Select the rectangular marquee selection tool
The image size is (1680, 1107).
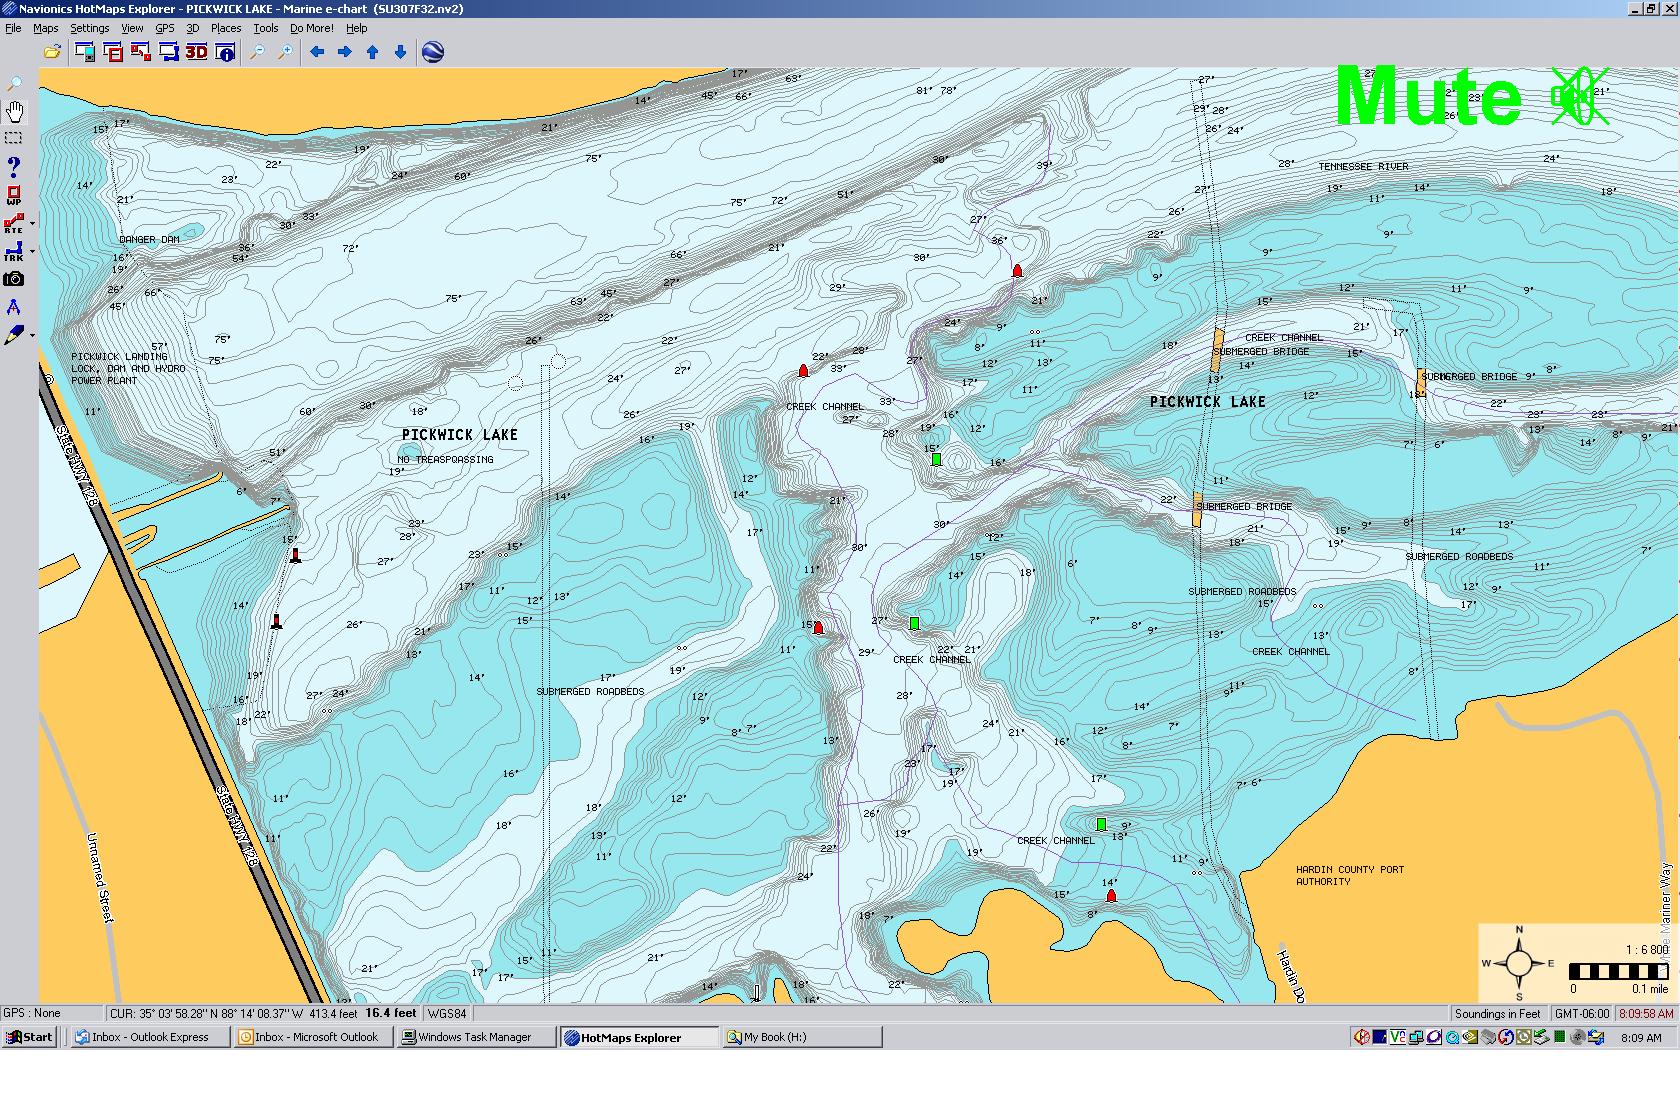(x=14, y=138)
